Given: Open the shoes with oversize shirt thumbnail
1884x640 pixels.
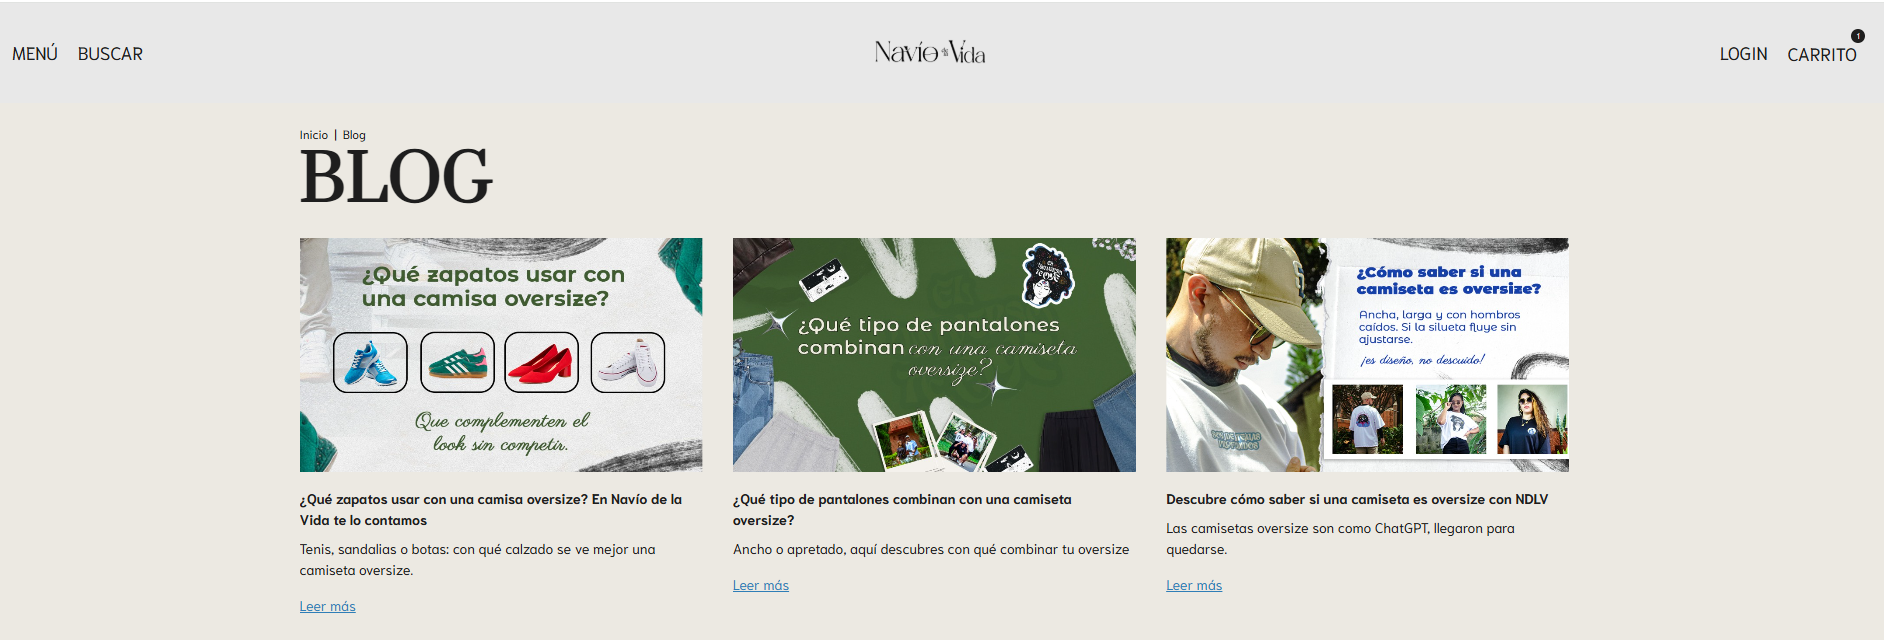Looking at the screenshot, I should (501, 355).
